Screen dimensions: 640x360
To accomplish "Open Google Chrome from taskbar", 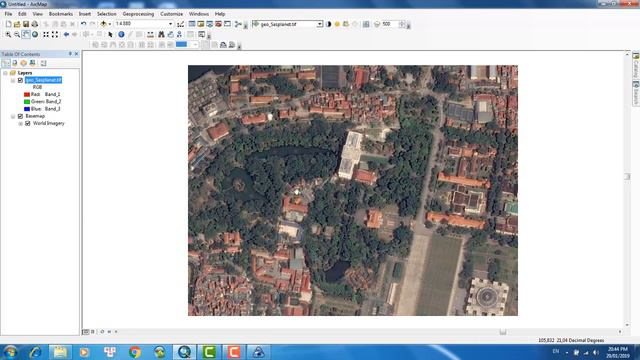I will point(135,352).
